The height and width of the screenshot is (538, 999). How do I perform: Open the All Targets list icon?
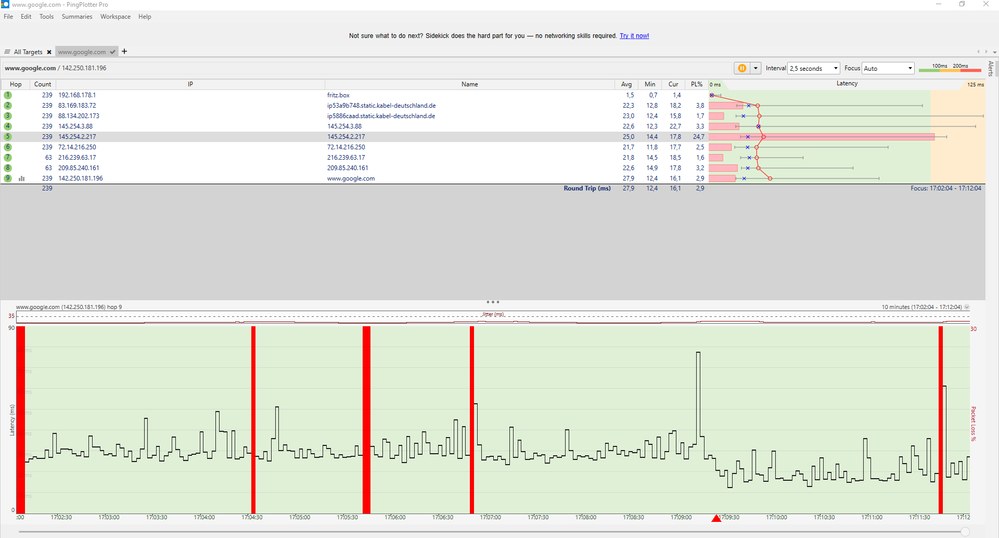8,51
